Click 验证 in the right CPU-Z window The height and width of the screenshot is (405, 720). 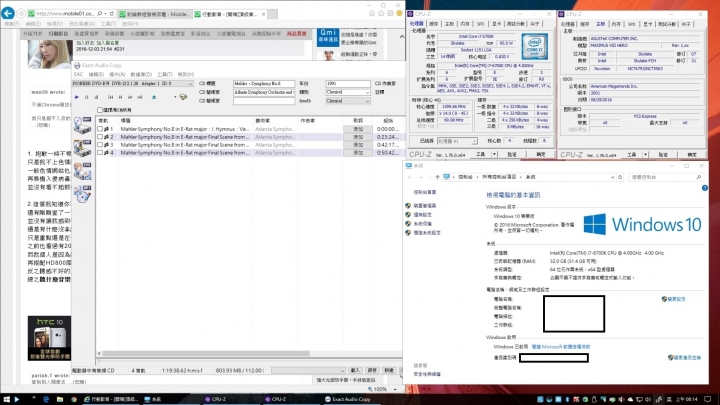663,155
